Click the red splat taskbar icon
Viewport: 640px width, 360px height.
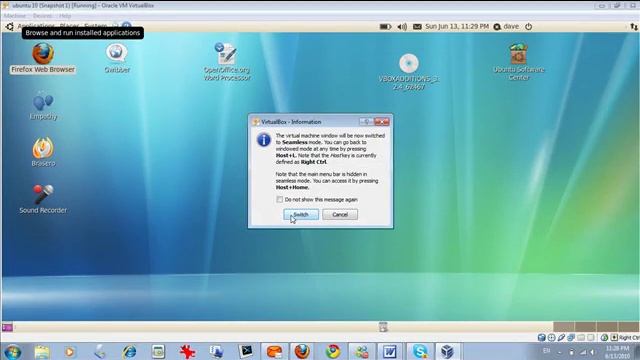[x=187, y=352]
